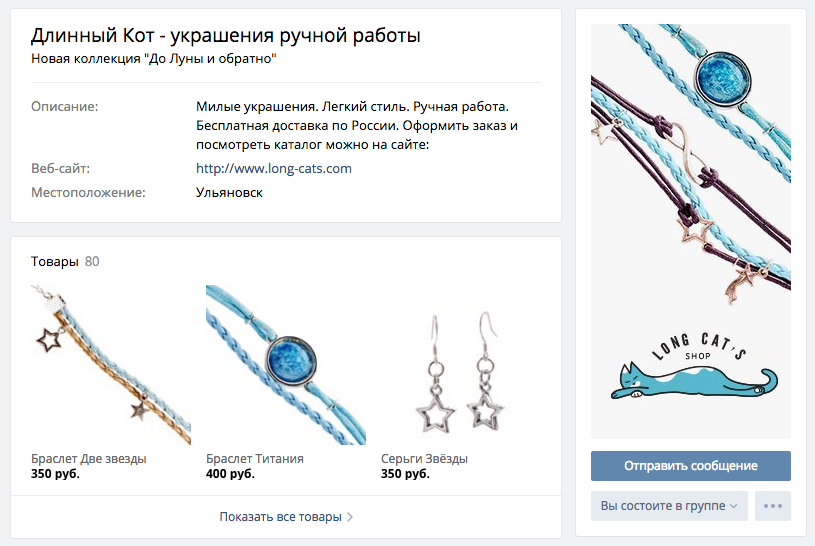This screenshot has width=815, height=546.
Task: Open the Серьги Звёзды earrings image
Action: pos(461,365)
